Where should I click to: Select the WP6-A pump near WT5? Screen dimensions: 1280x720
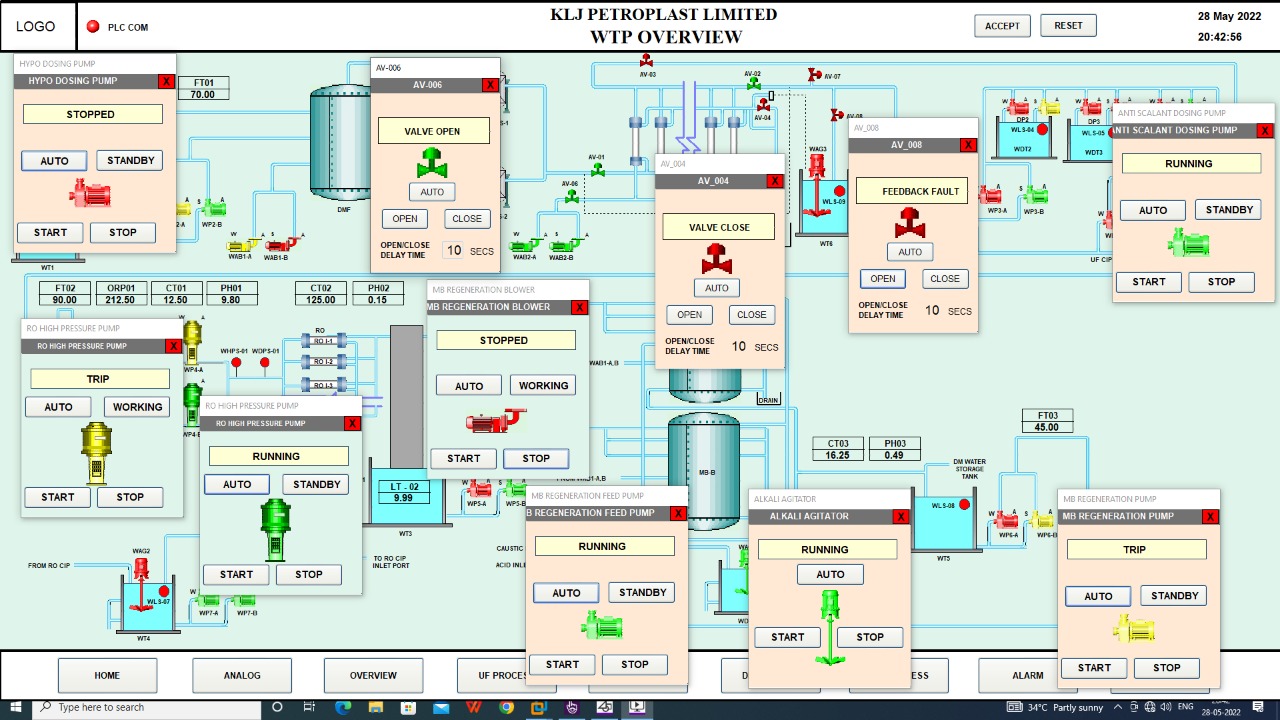pos(1007,520)
